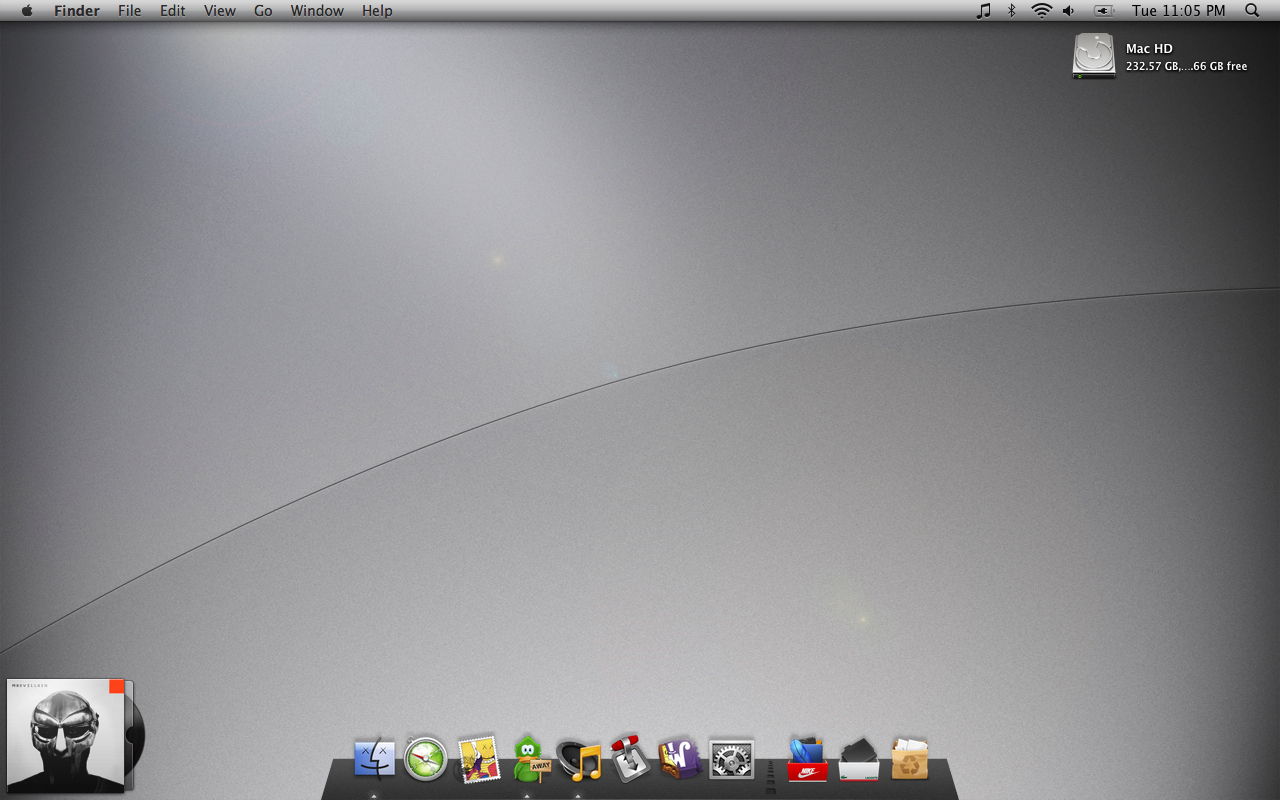Open the purple Wonka bar app icon
This screenshot has width=1280, height=800.
point(680,758)
